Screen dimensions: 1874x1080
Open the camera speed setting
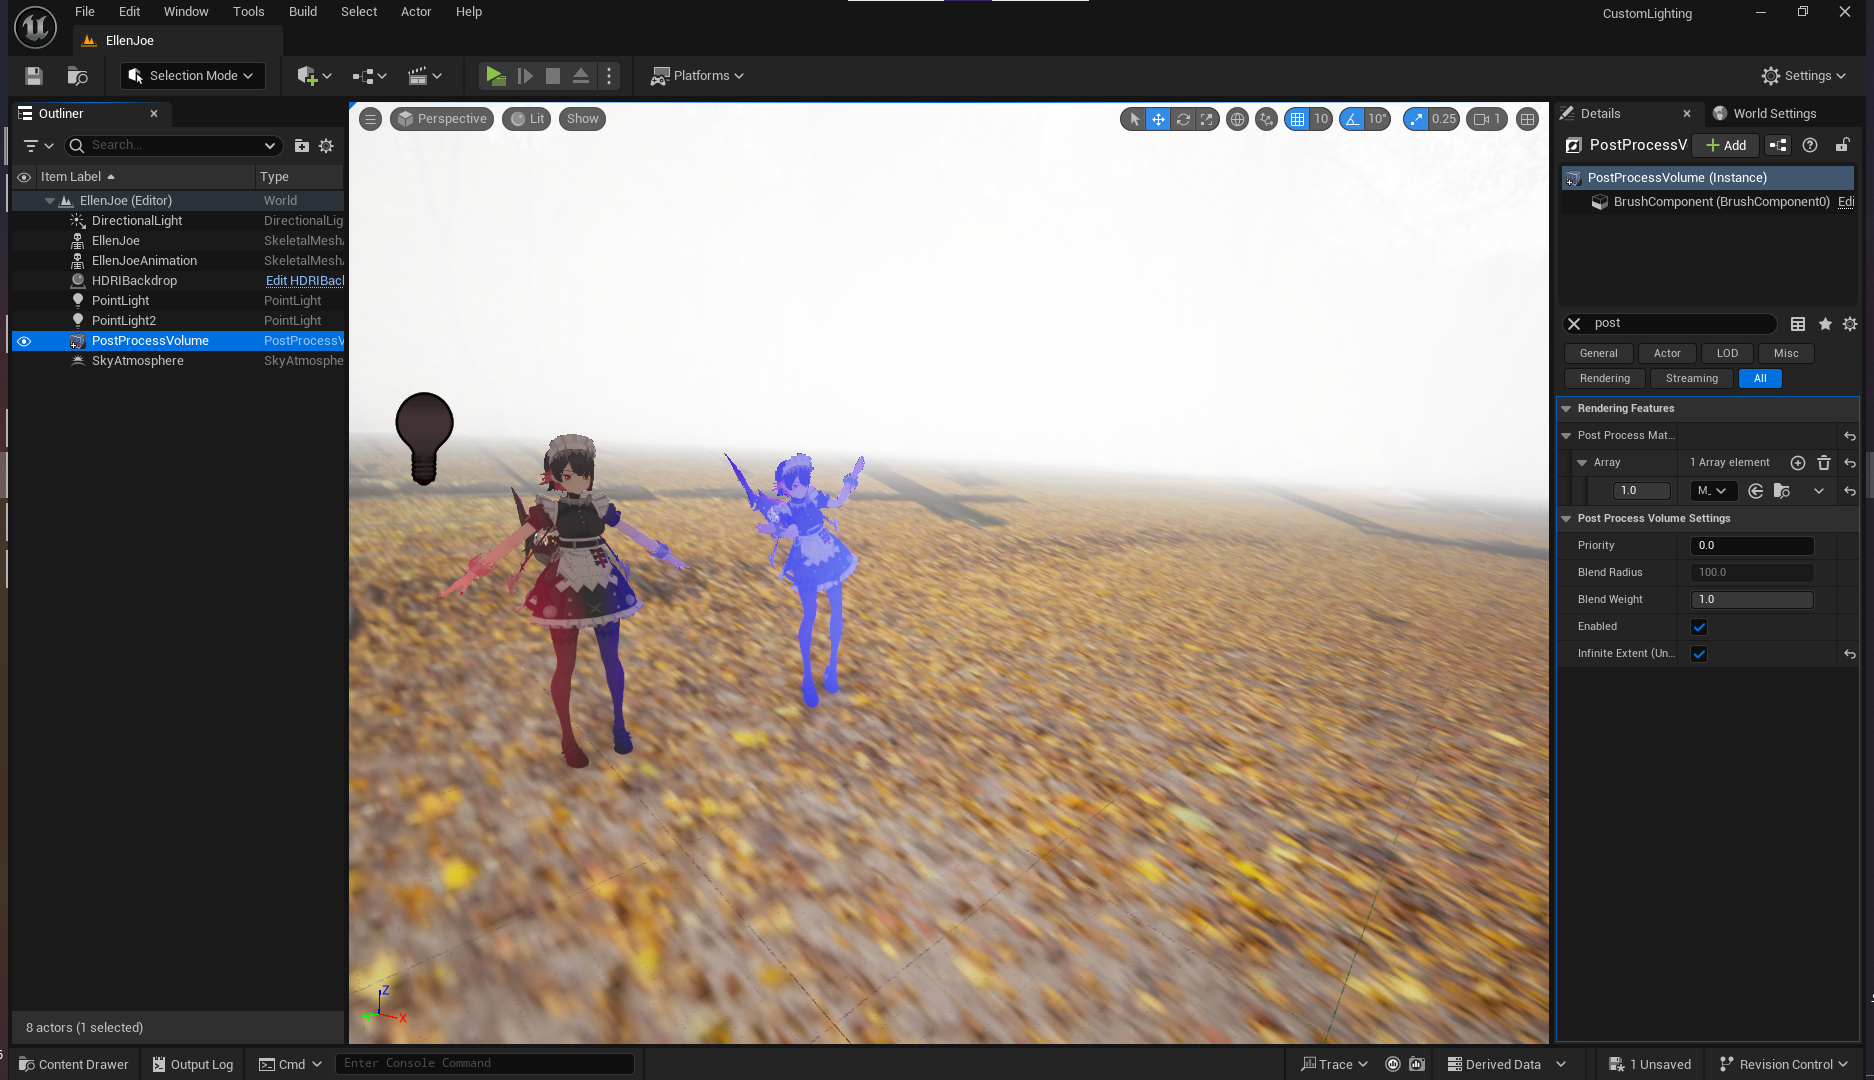pyautogui.click(x=1487, y=119)
